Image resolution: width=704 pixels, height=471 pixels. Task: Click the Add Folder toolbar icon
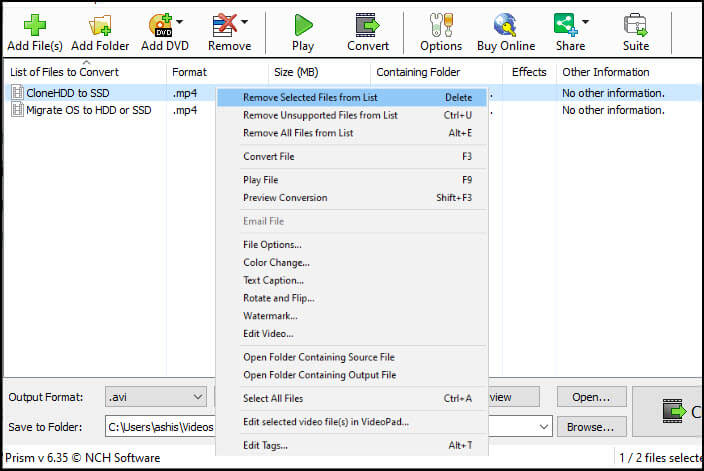(x=100, y=26)
